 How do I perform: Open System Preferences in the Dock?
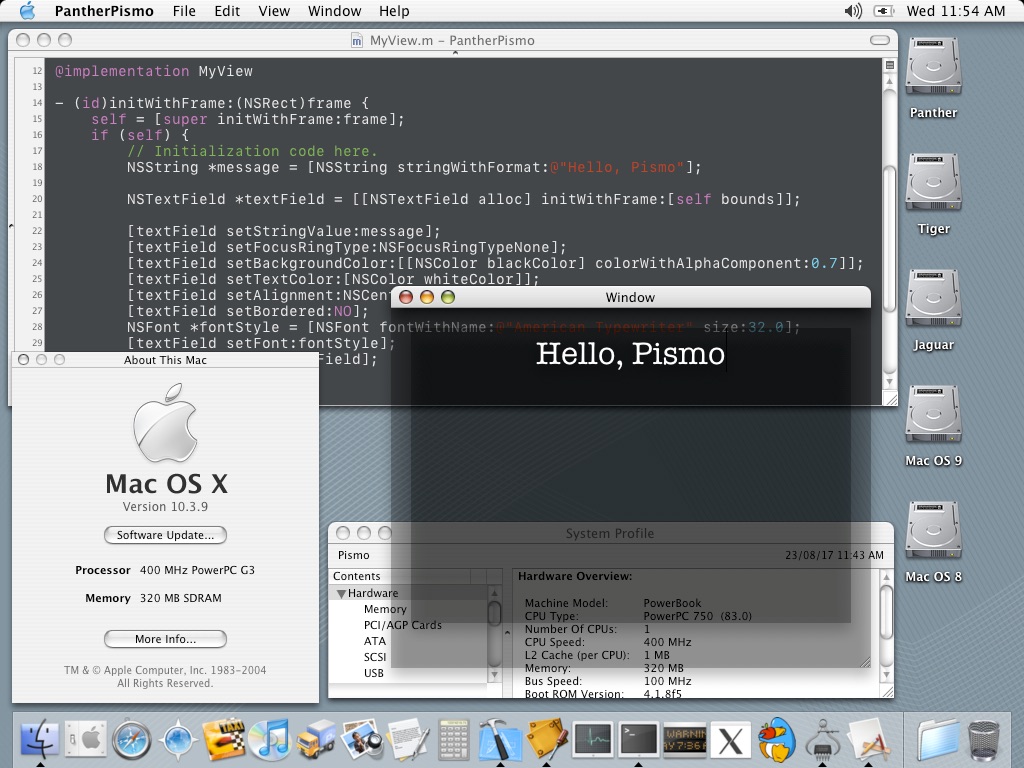click(86, 739)
